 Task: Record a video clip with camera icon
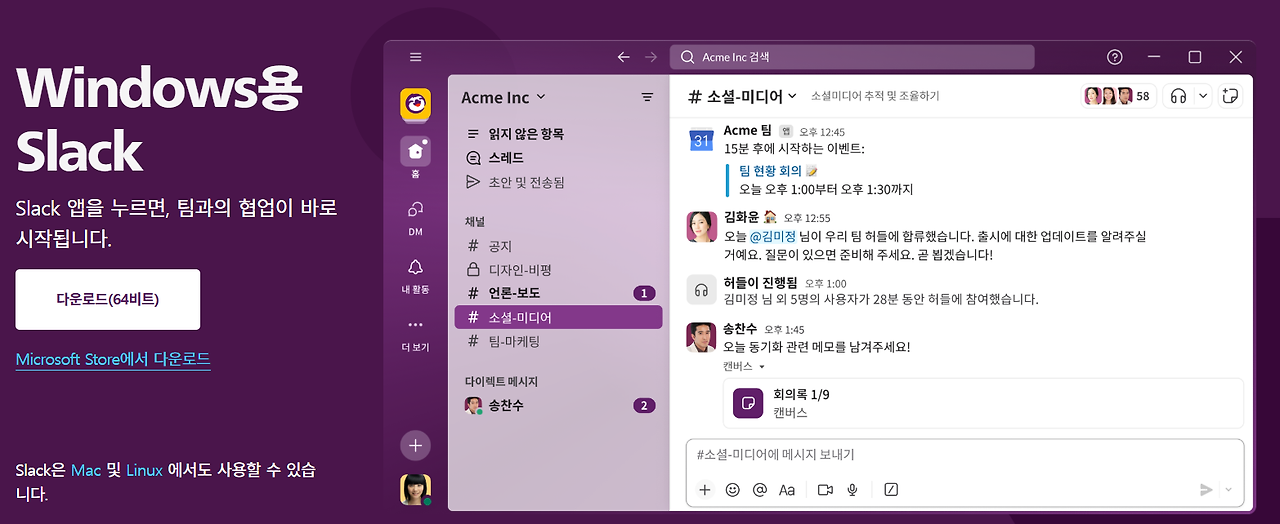825,489
